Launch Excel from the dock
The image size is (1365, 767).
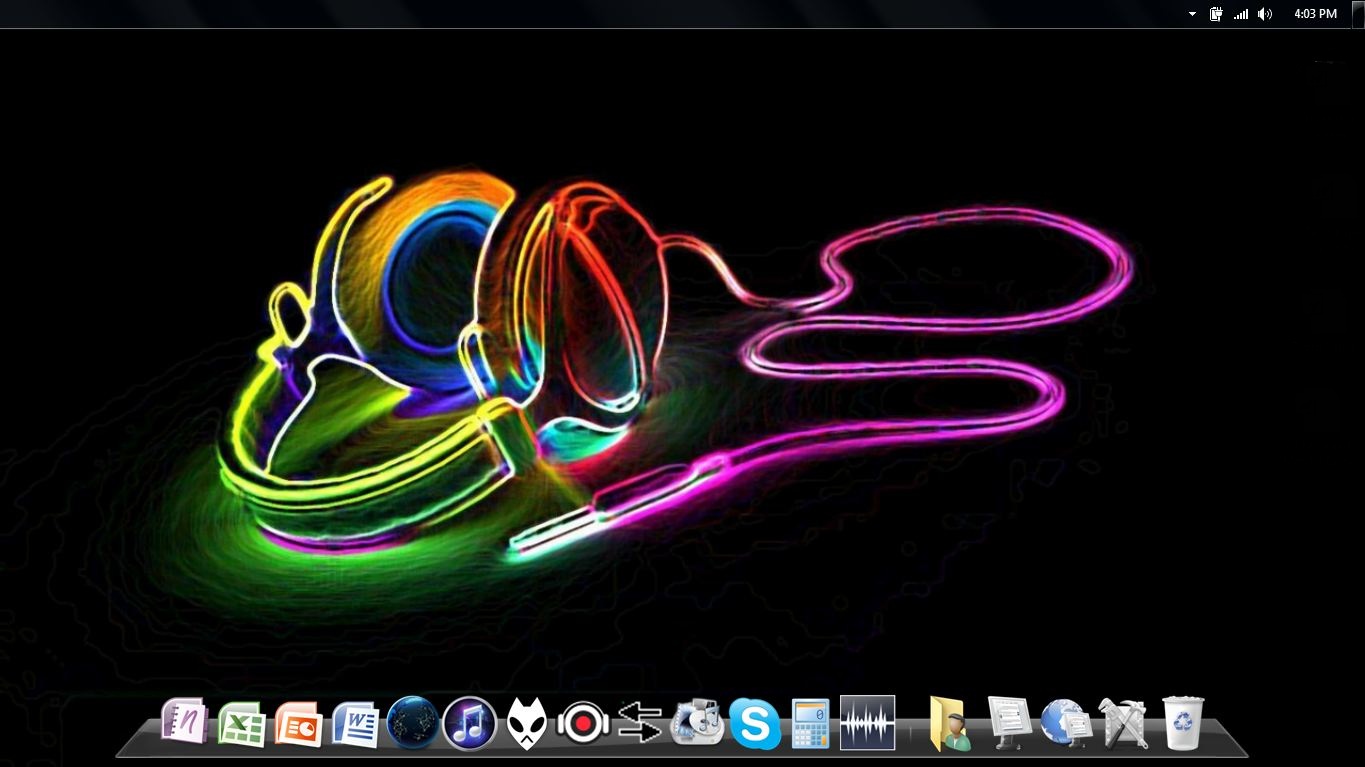[241, 723]
